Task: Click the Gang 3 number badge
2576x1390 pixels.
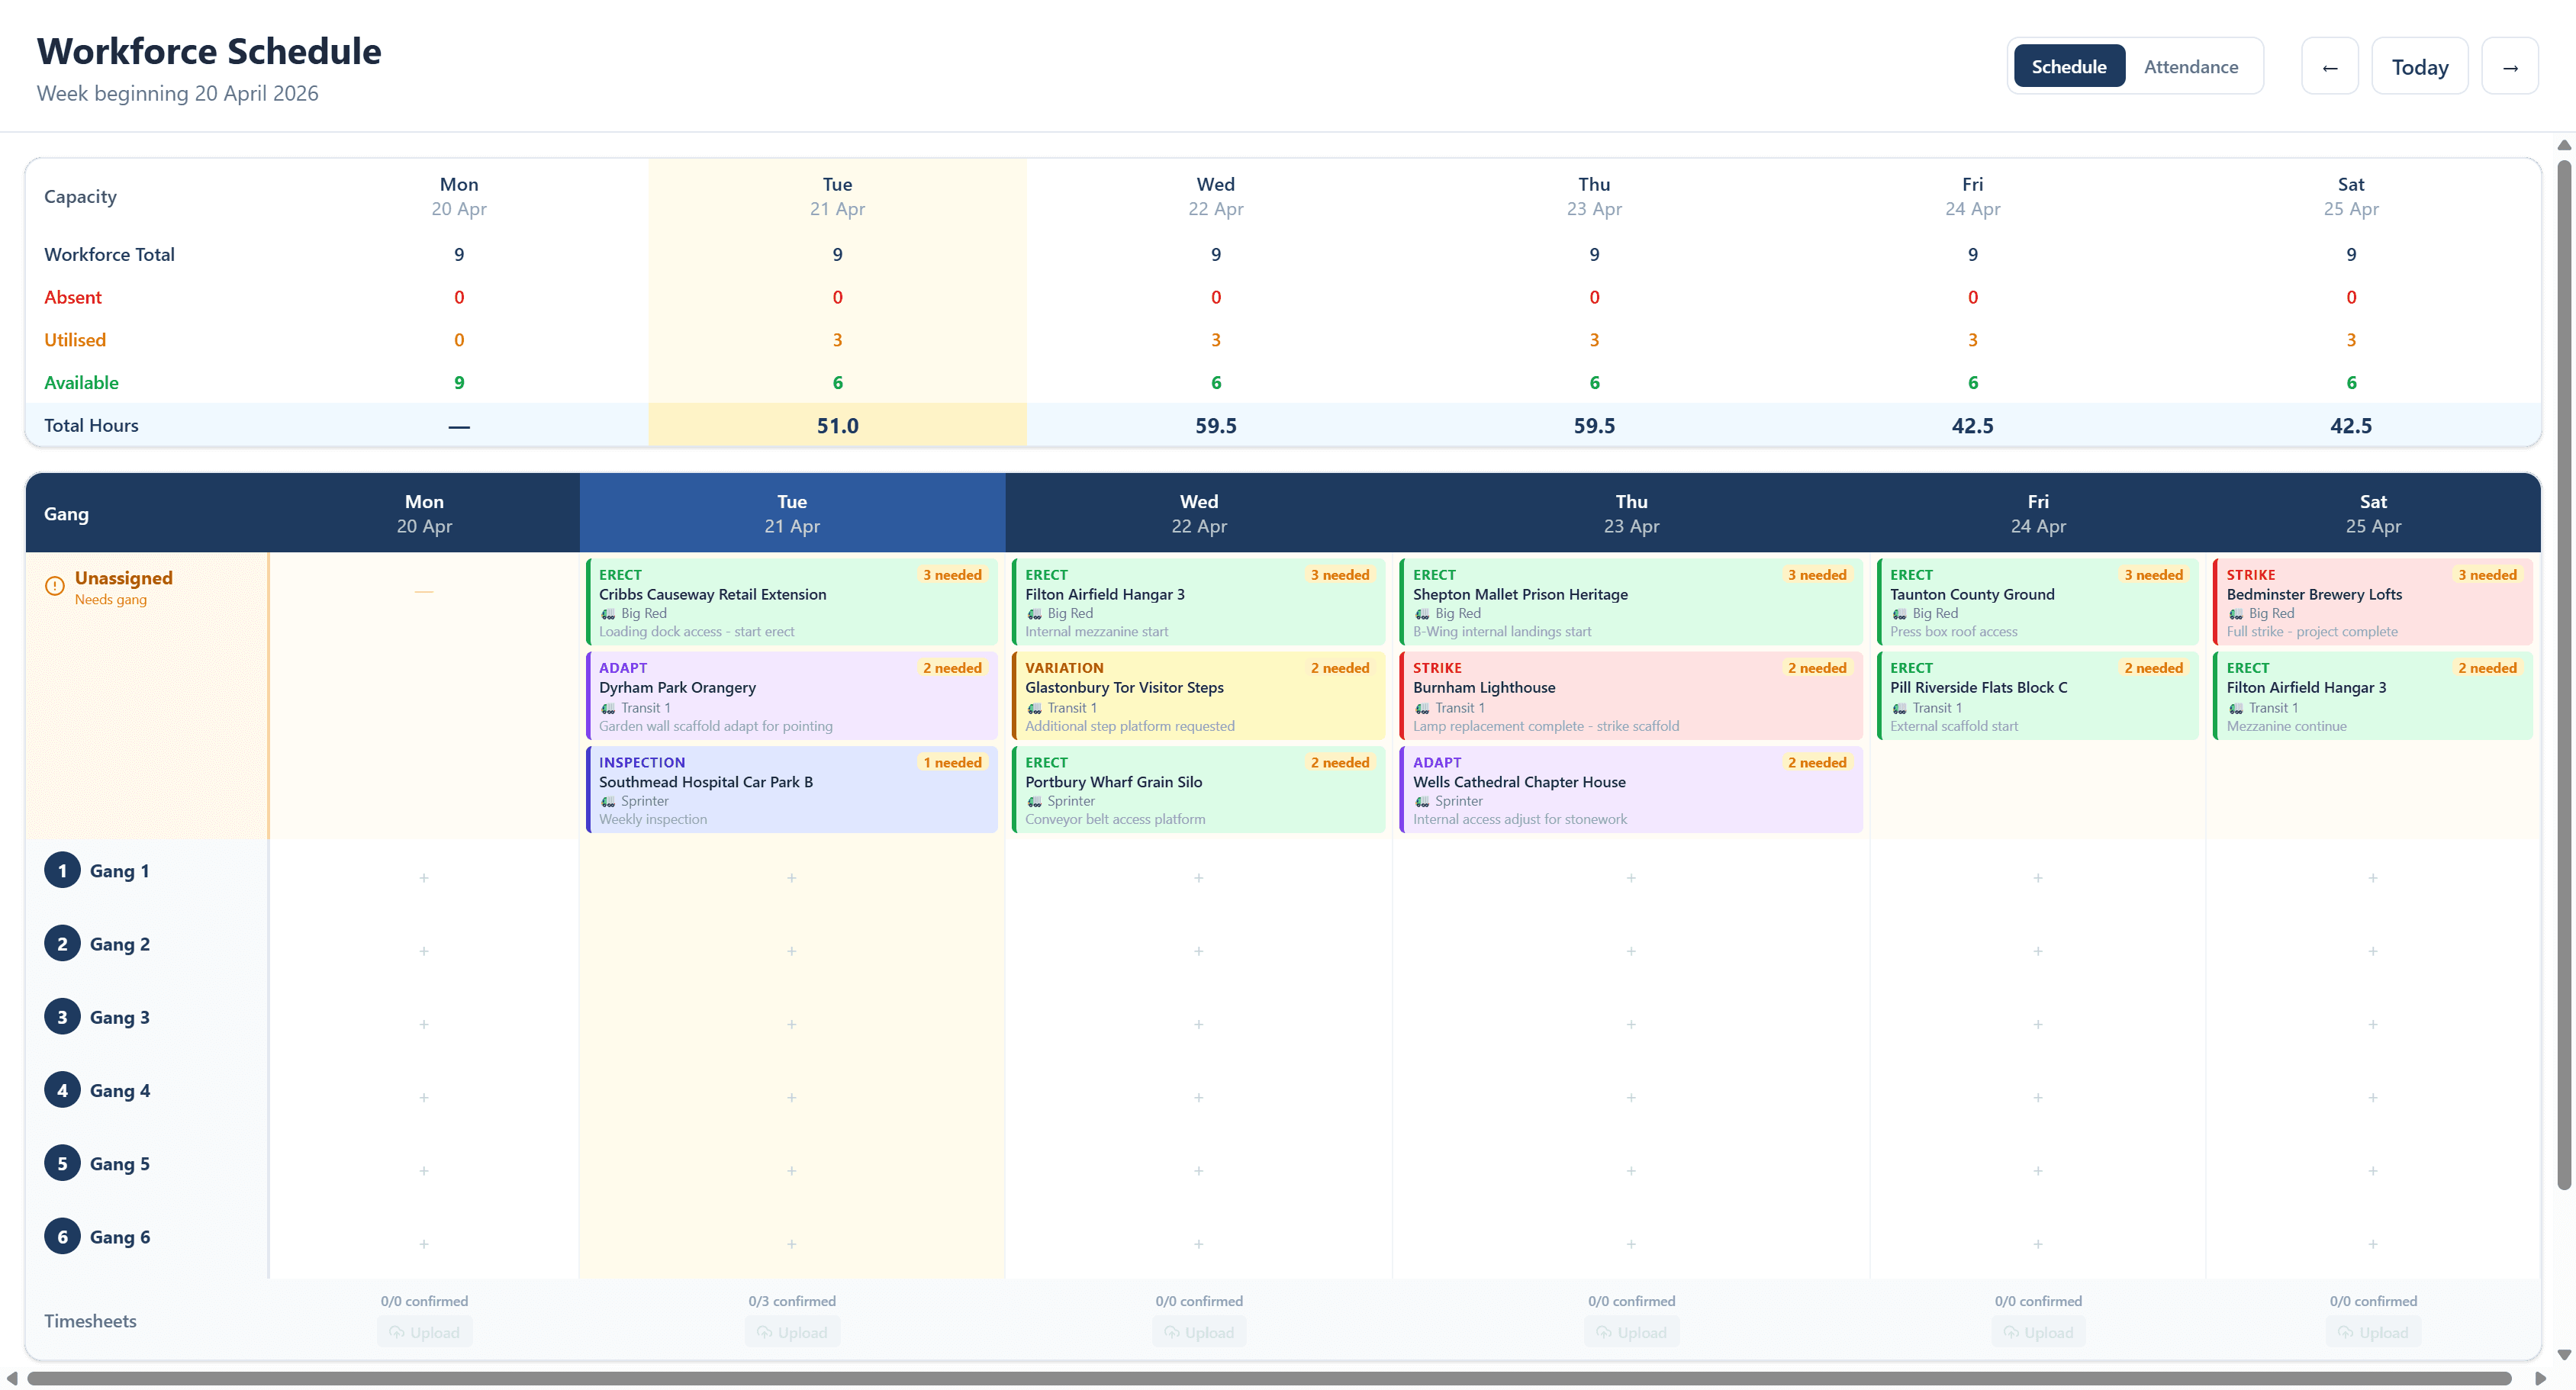Action: [x=62, y=1017]
